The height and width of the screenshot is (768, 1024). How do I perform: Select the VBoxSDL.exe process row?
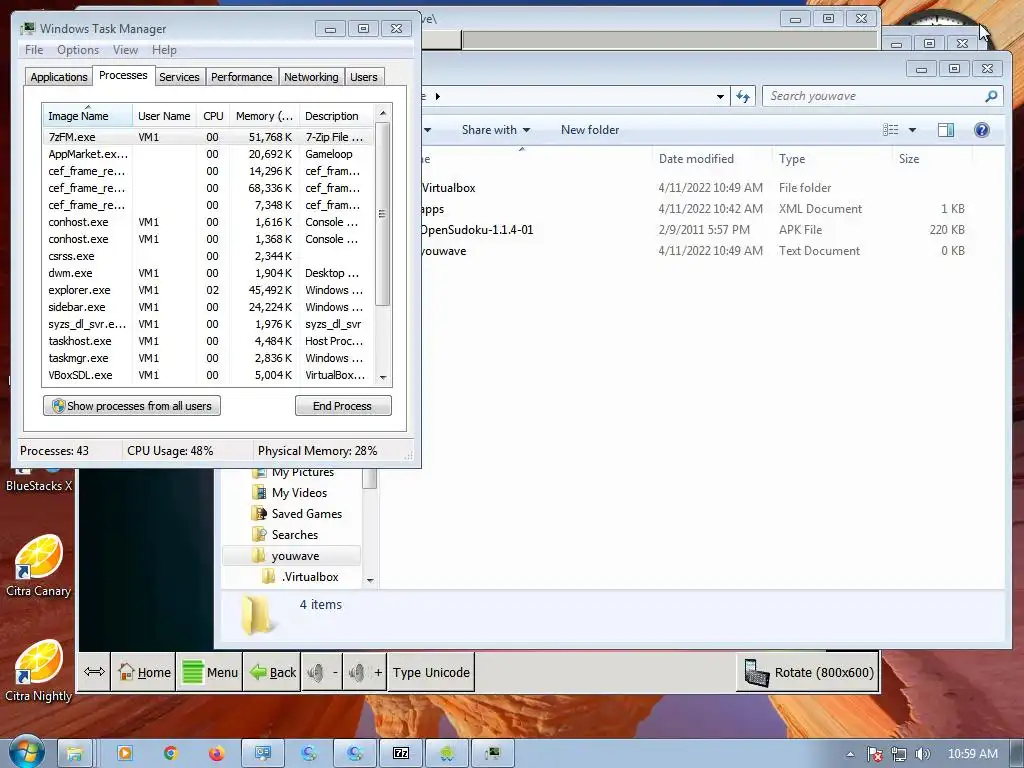(x=208, y=375)
